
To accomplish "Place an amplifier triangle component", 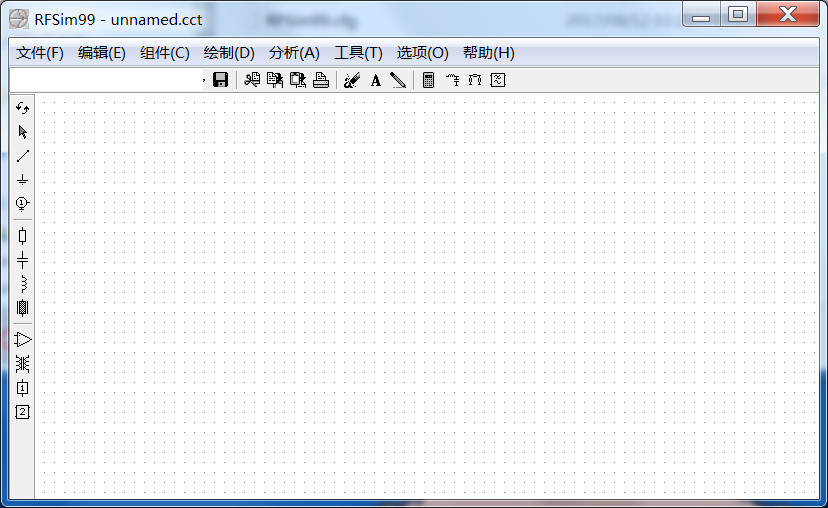I will pyautogui.click(x=23, y=340).
